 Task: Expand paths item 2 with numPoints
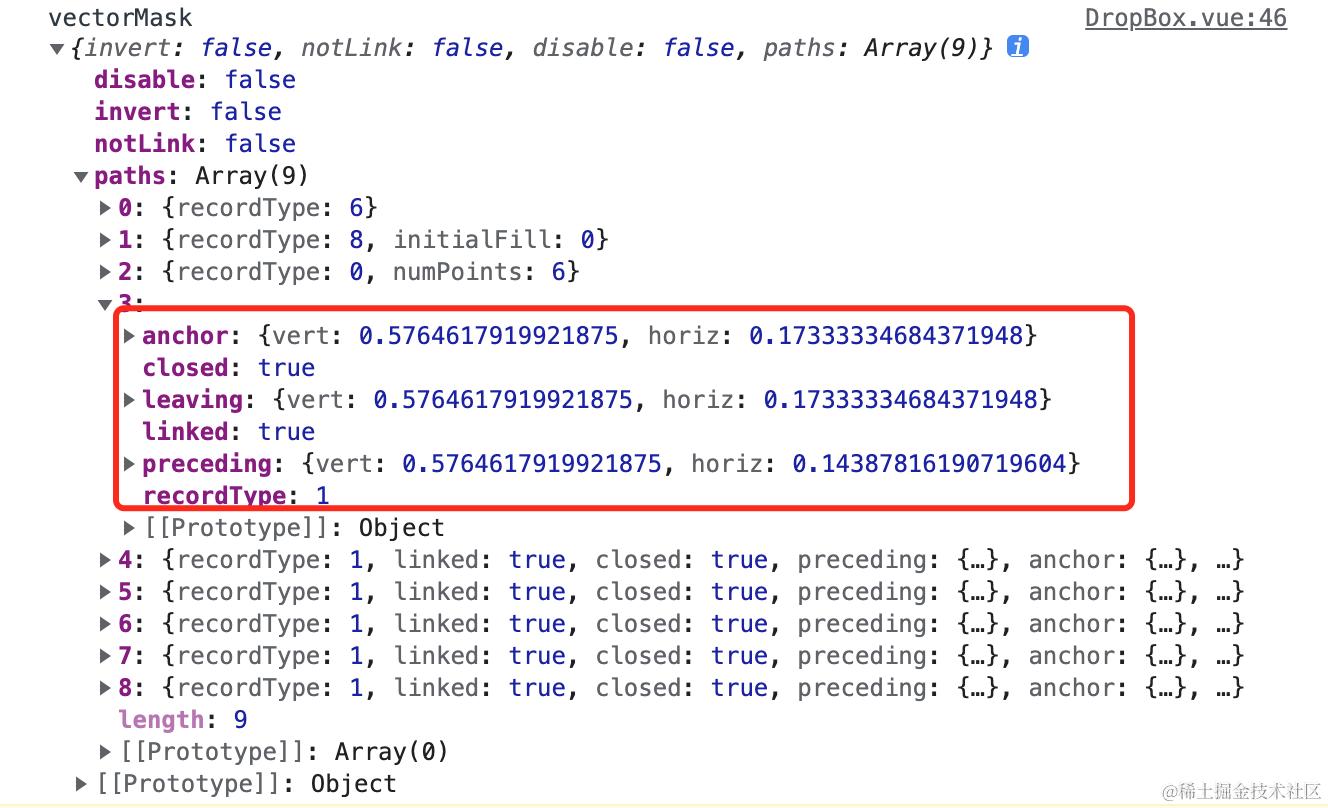coord(105,272)
